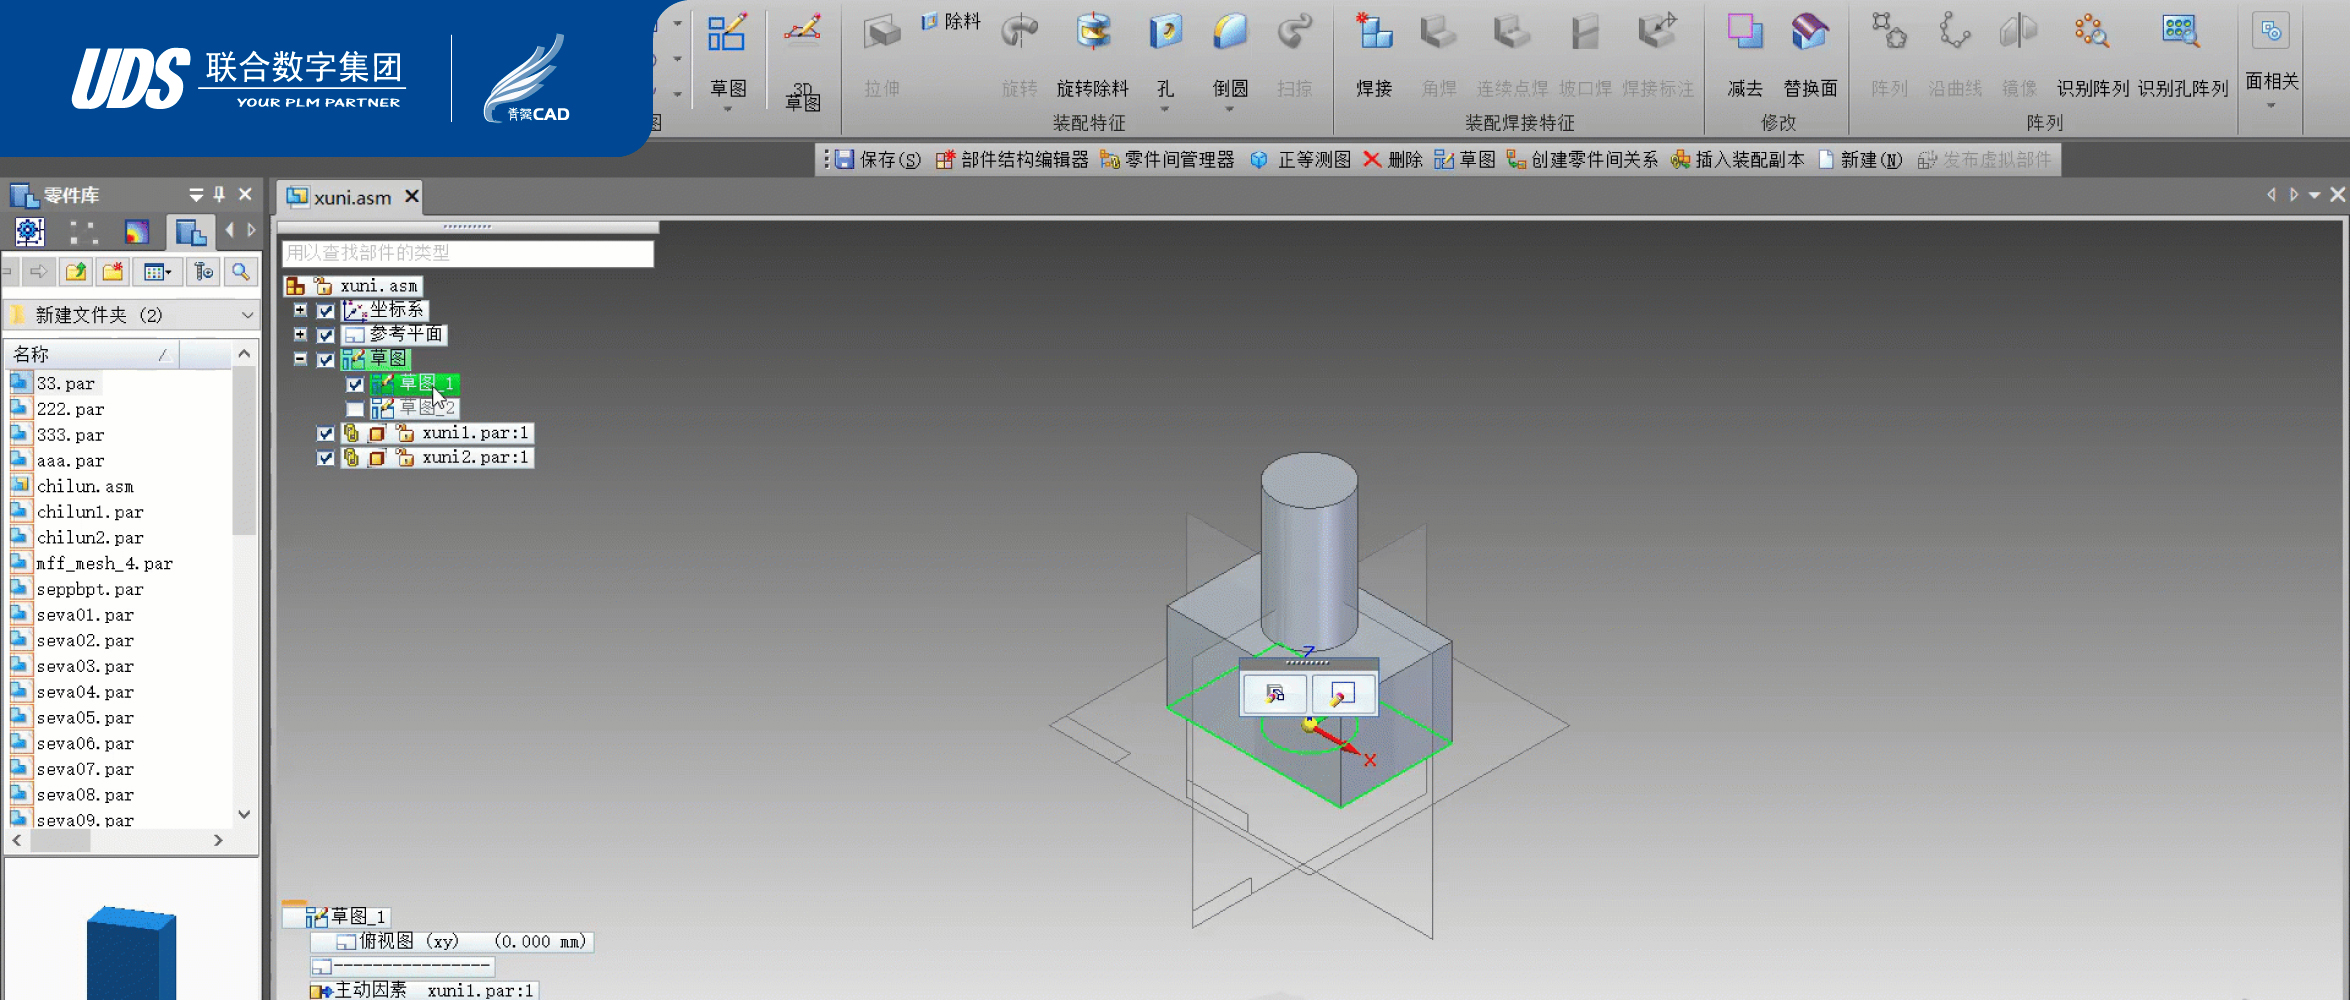Uncheck the xuni1.par:1 checkbox
Screen dimensions: 2350x1000
click(326, 433)
